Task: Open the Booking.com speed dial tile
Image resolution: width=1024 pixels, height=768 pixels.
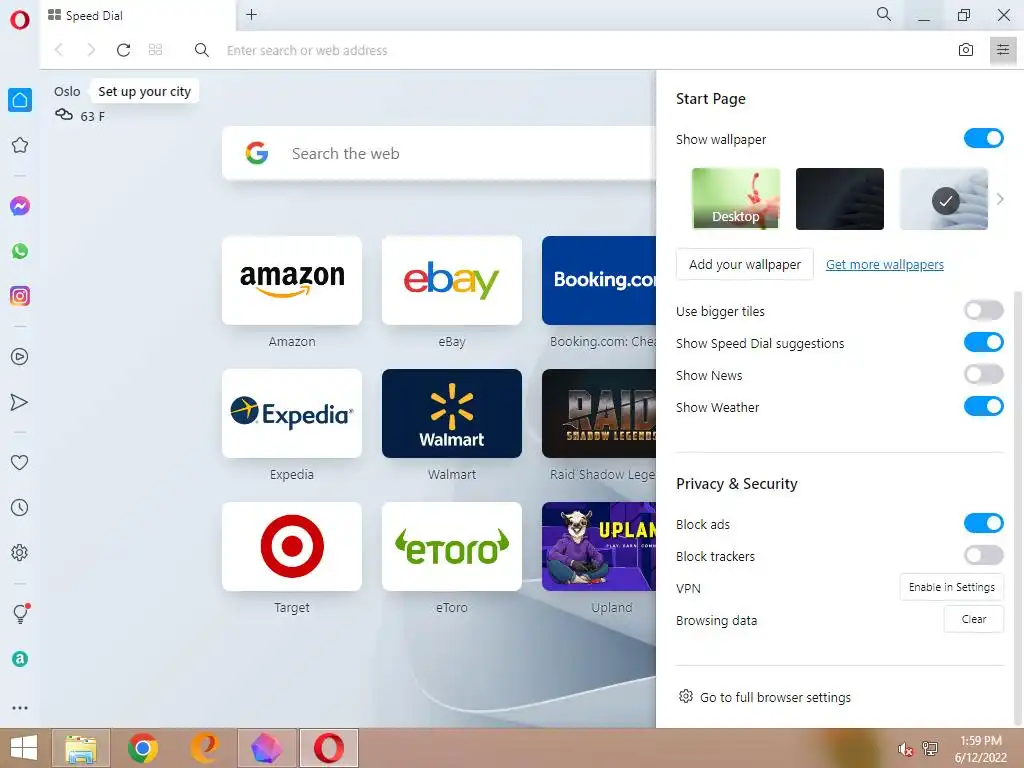Action: (x=599, y=280)
